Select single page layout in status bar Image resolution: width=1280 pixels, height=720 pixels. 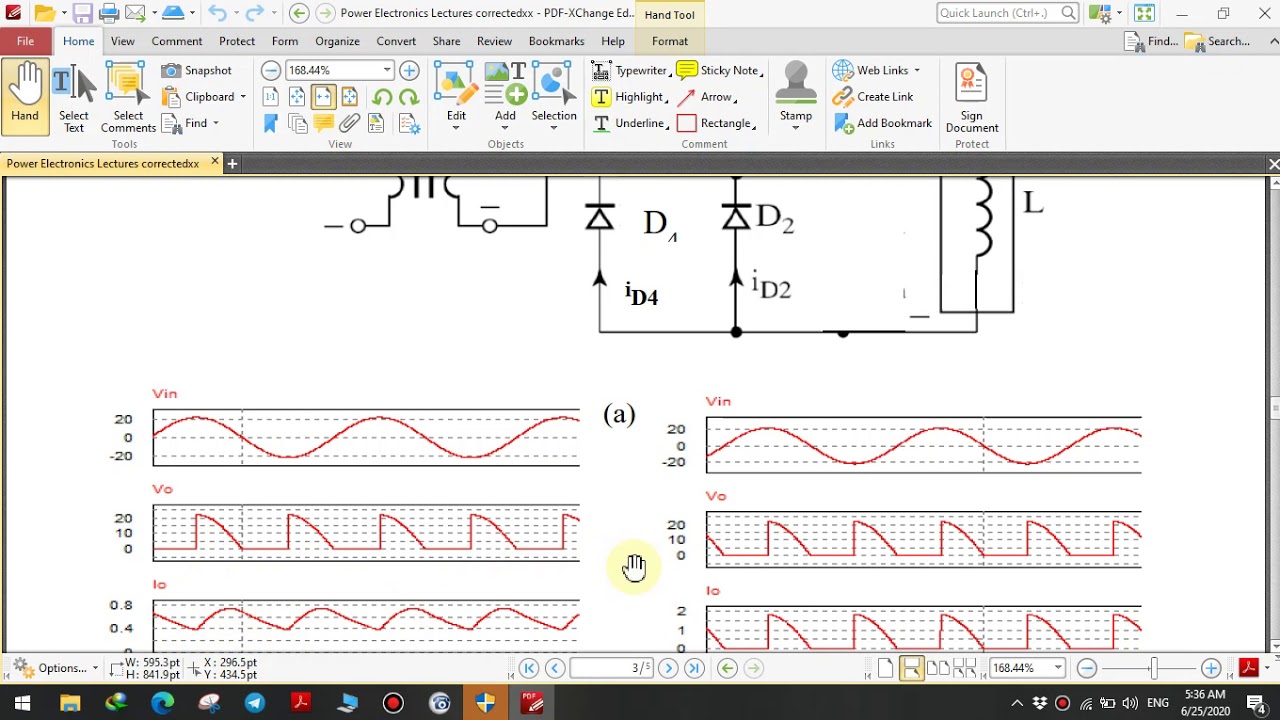tap(886, 668)
